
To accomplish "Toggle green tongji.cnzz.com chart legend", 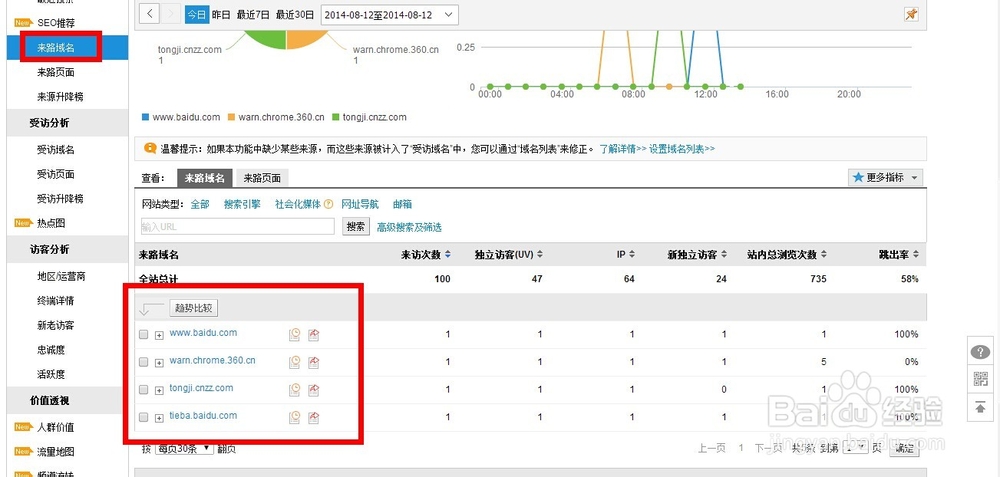I will [369, 117].
